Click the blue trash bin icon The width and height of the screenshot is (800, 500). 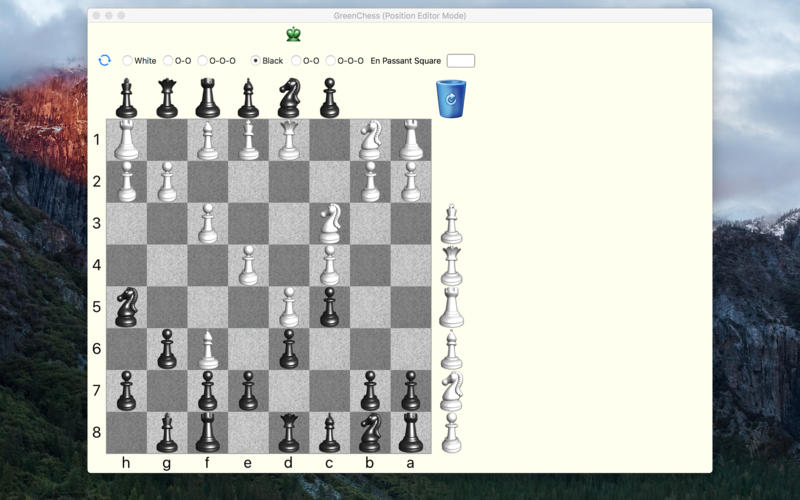point(451,99)
